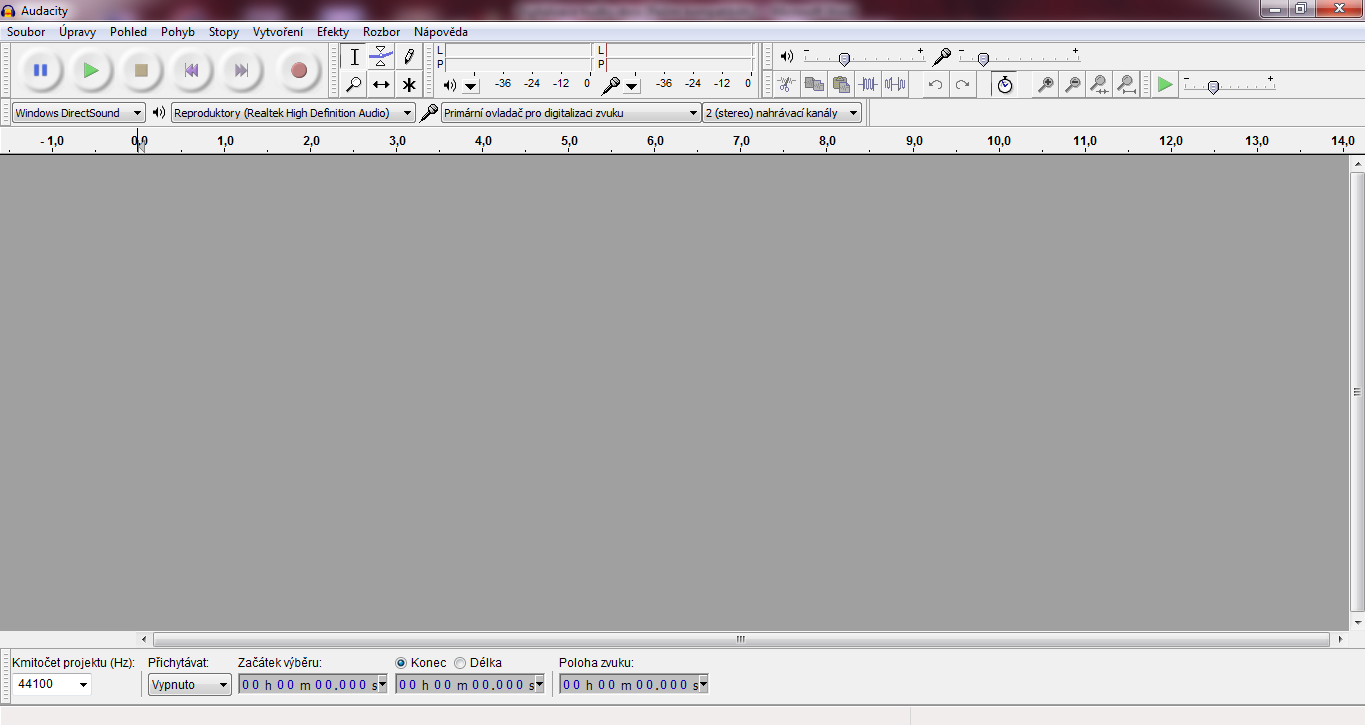
Task: Click Play-at-speed green arrow
Action: click(1165, 85)
